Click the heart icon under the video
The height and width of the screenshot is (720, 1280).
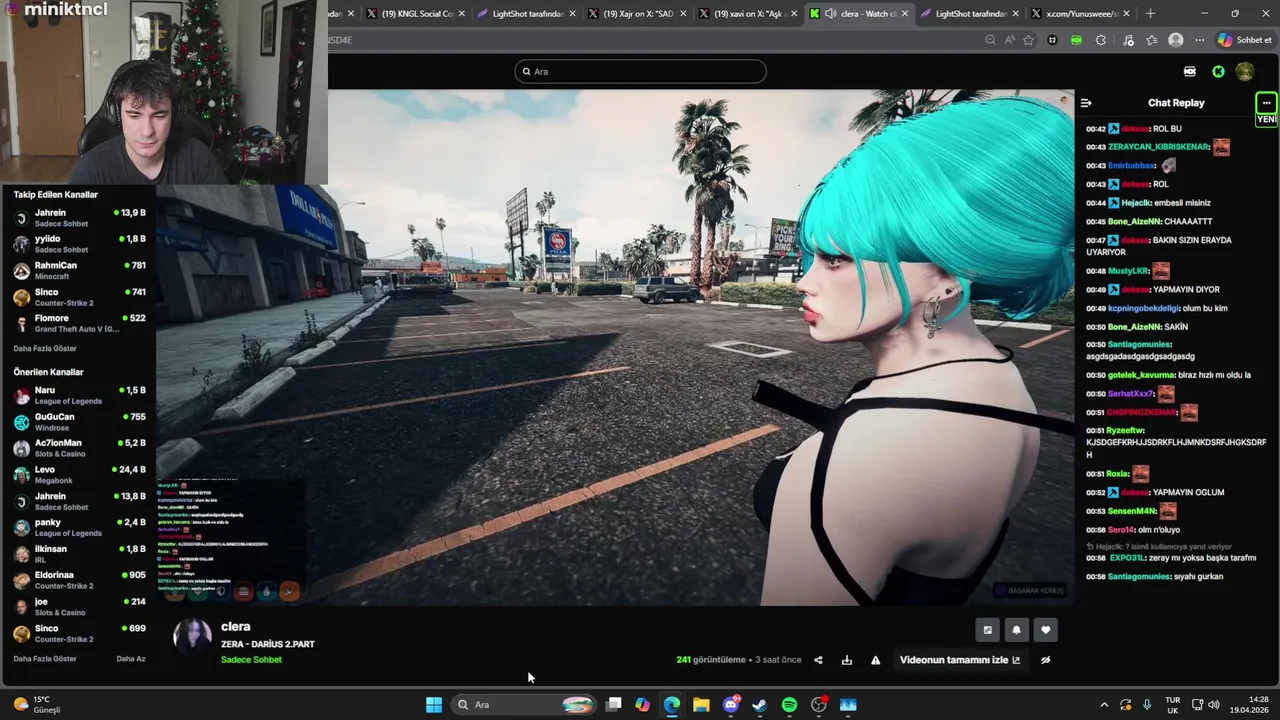pyautogui.click(x=1046, y=630)
